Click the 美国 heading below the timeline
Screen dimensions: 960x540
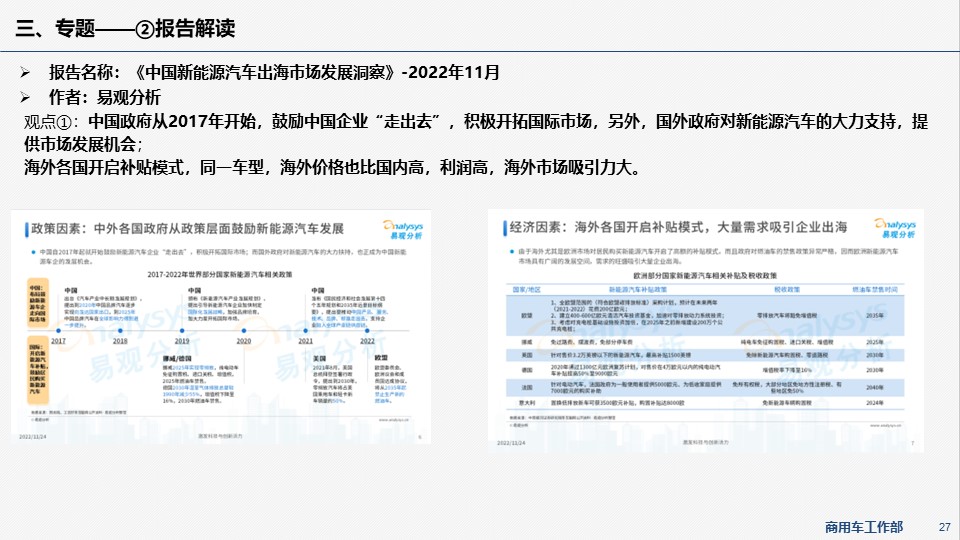(x=319, y=358)
